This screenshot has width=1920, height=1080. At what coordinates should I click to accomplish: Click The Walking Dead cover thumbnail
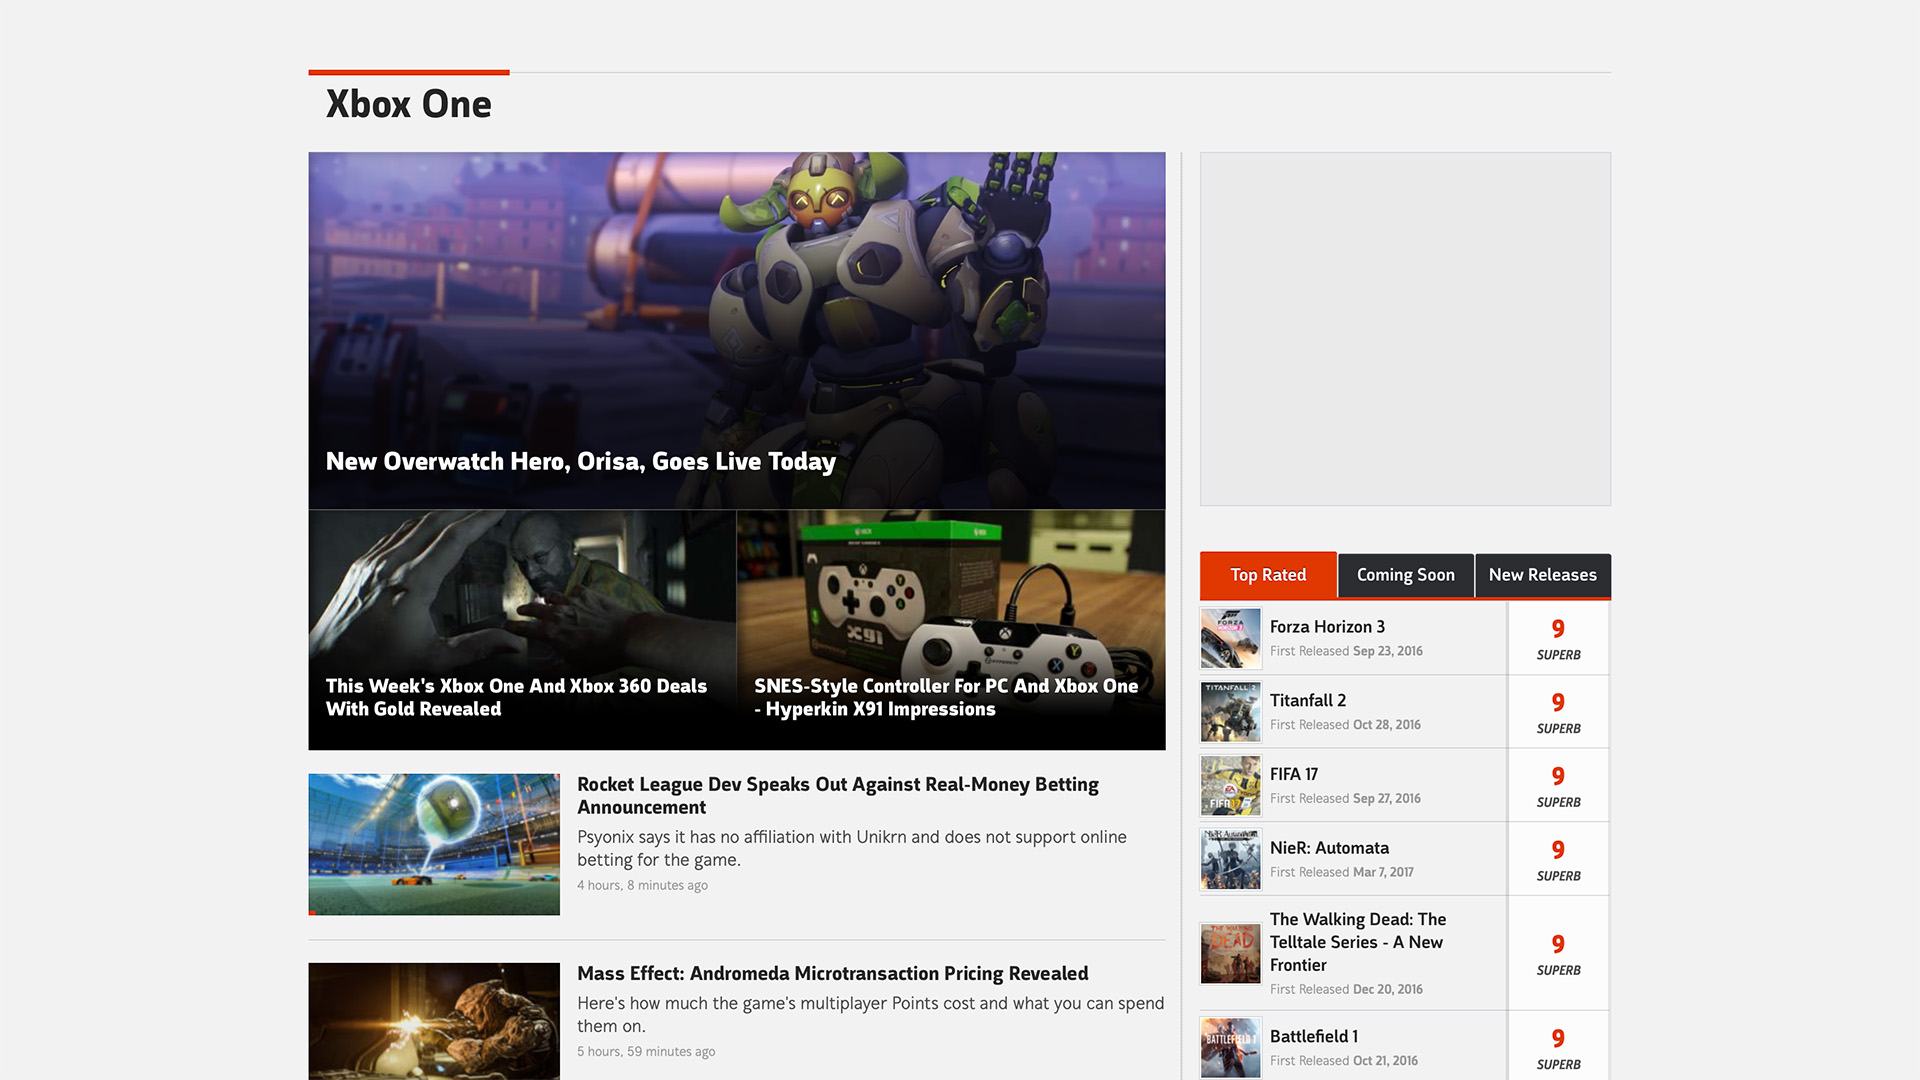point(1230,953)
